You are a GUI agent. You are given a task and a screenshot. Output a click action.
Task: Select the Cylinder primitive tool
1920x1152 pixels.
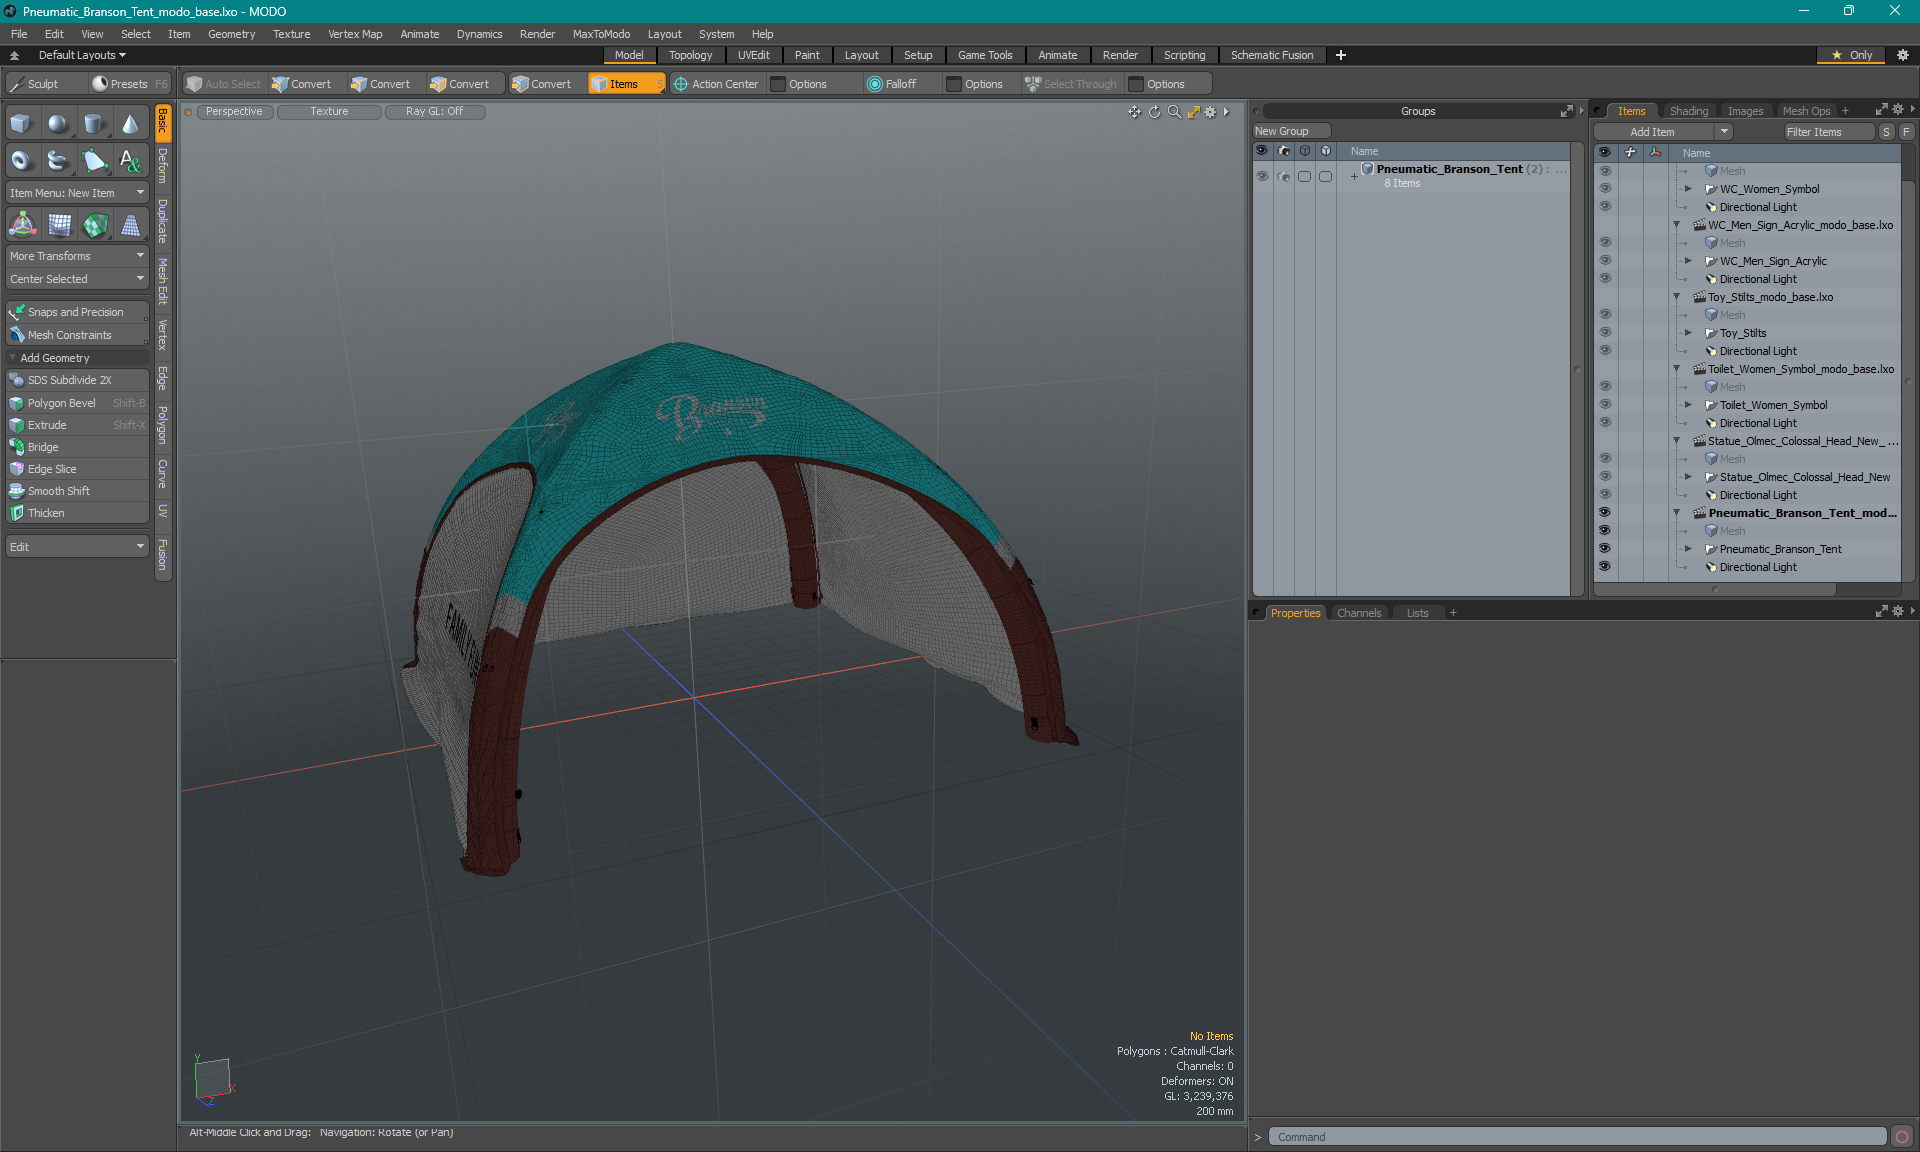(x=94, y=124)
